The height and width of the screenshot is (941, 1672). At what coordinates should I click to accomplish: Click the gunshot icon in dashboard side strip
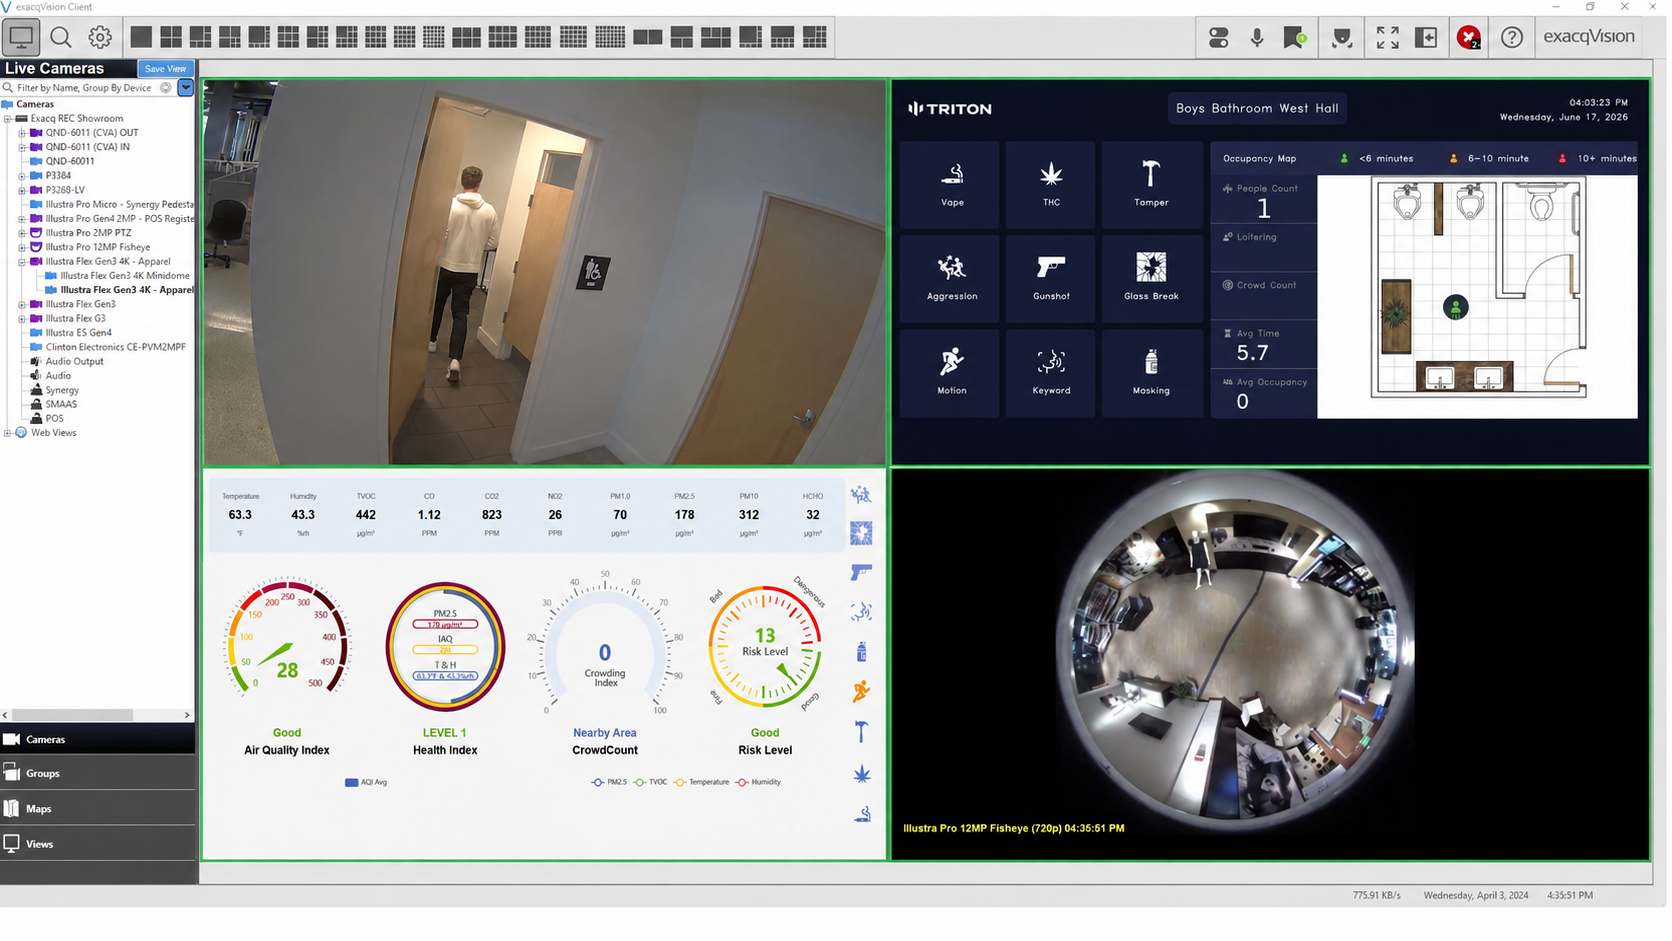click(x=861, y=572)
